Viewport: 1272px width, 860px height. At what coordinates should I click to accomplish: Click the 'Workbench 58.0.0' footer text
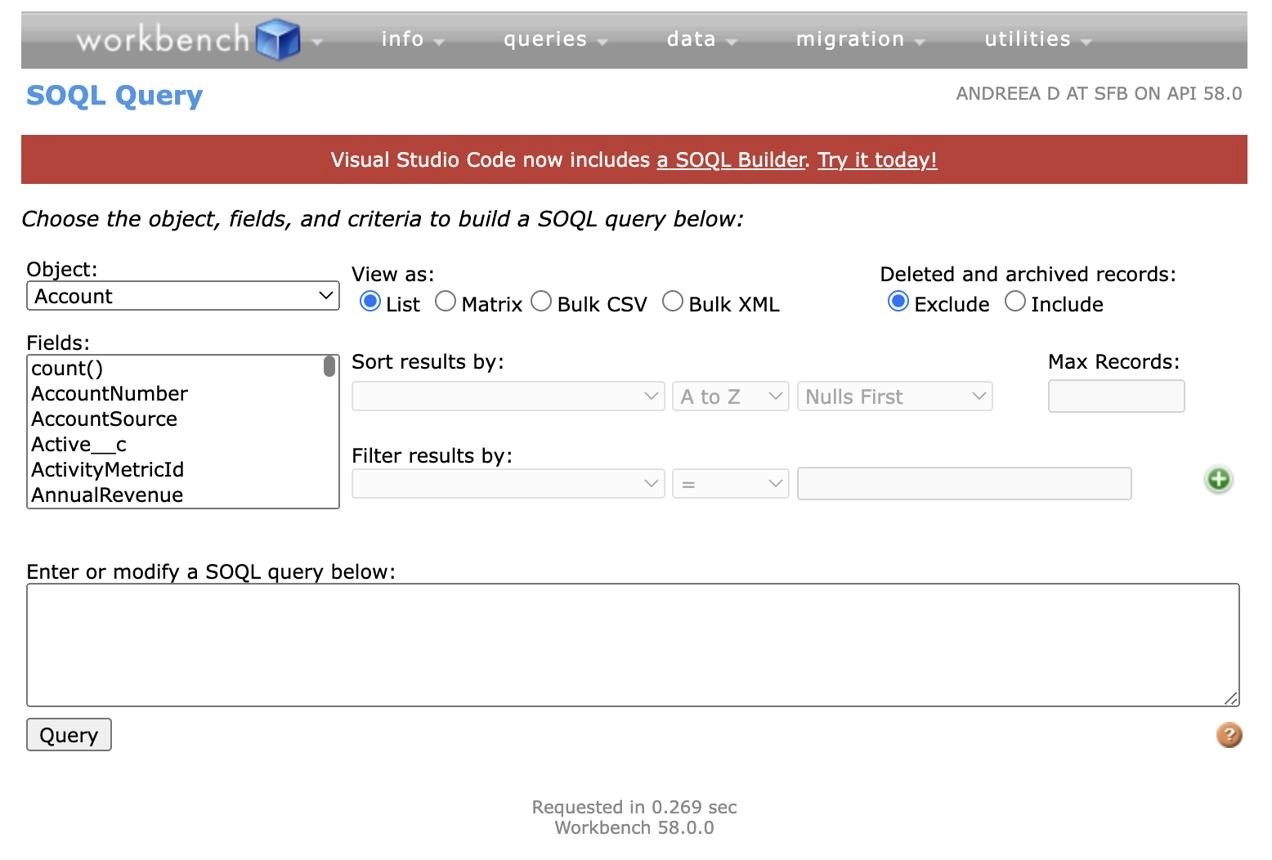coord(634,828)
